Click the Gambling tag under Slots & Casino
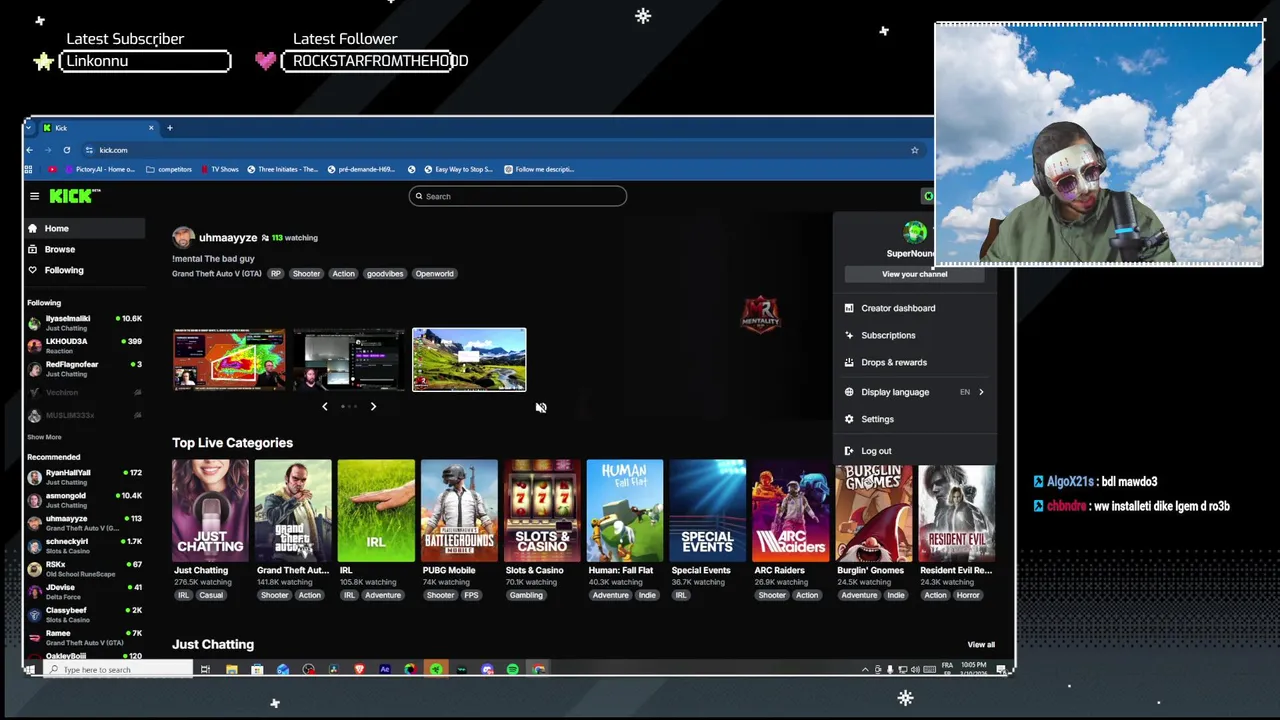 pos(526,595)
